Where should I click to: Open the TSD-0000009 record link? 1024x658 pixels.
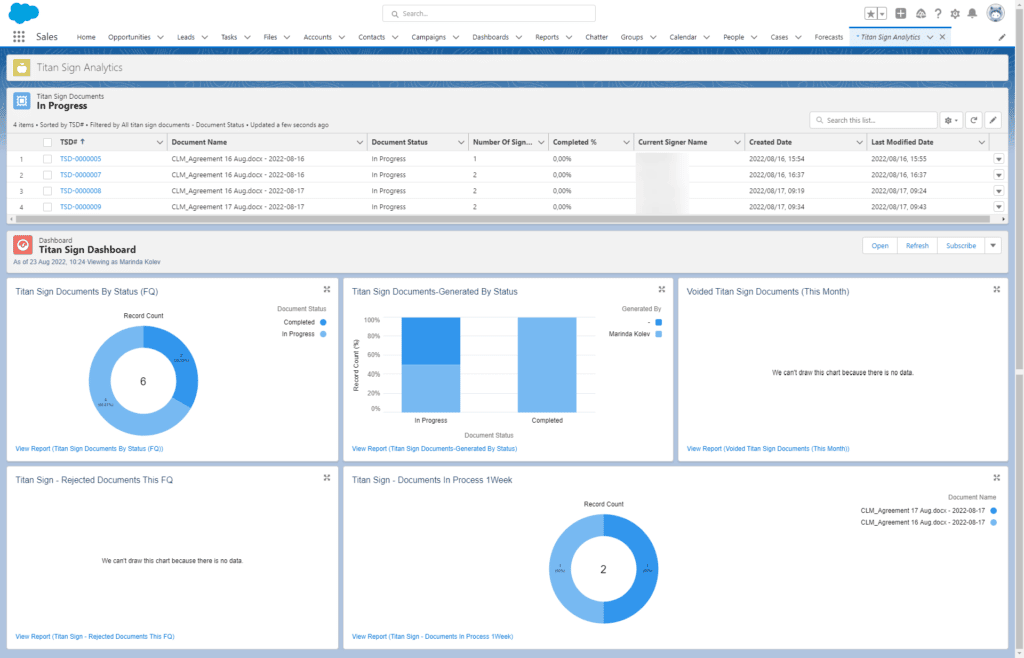(x=80, y=207)
